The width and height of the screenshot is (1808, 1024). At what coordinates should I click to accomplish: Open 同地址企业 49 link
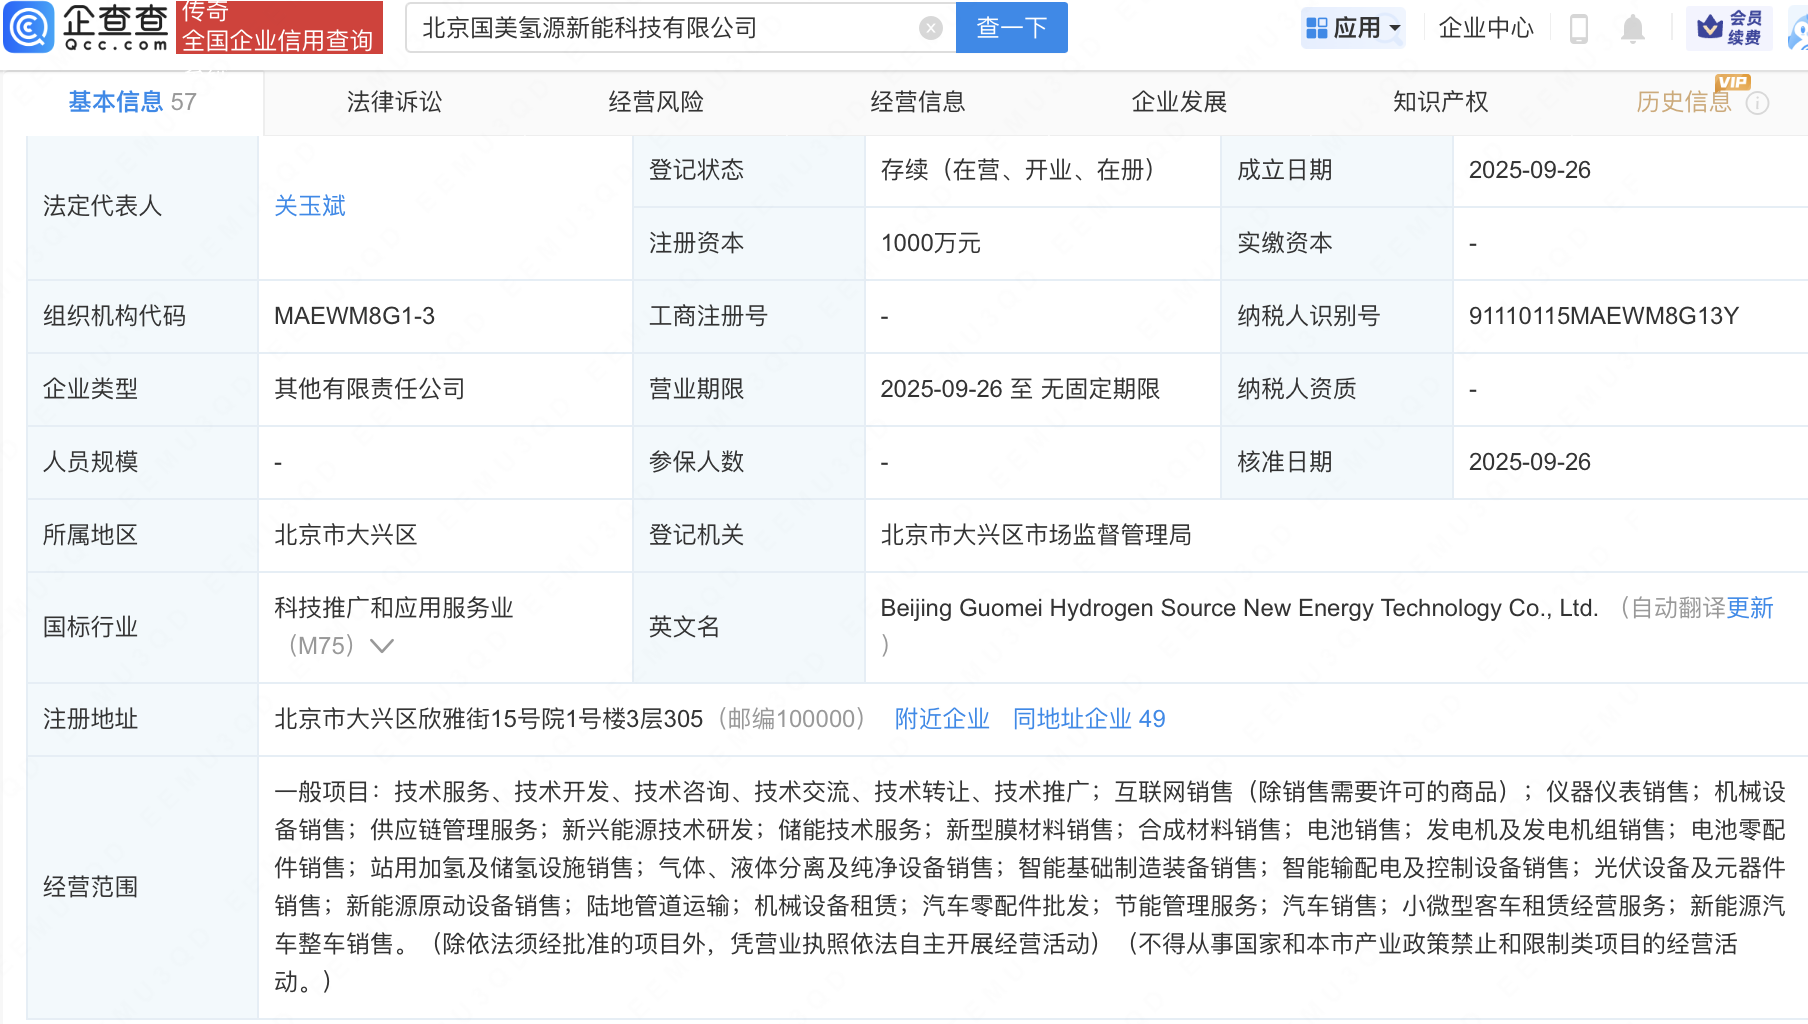click(x=1088, y=719)
